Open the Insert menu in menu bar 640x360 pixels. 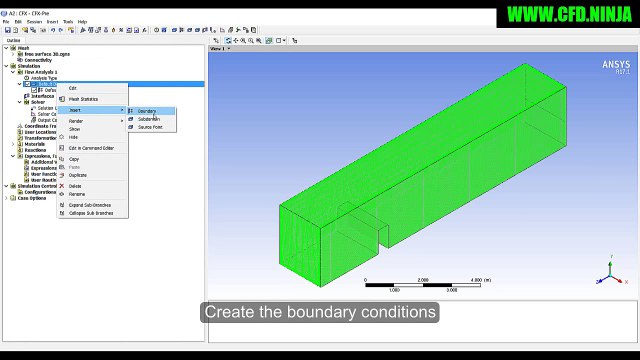[x=52, y=22]
